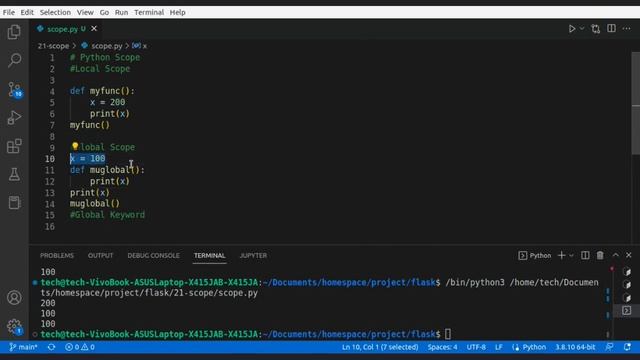
Task: Open the Jupyter notebook sidebar icon
Action: coord(14,202)
